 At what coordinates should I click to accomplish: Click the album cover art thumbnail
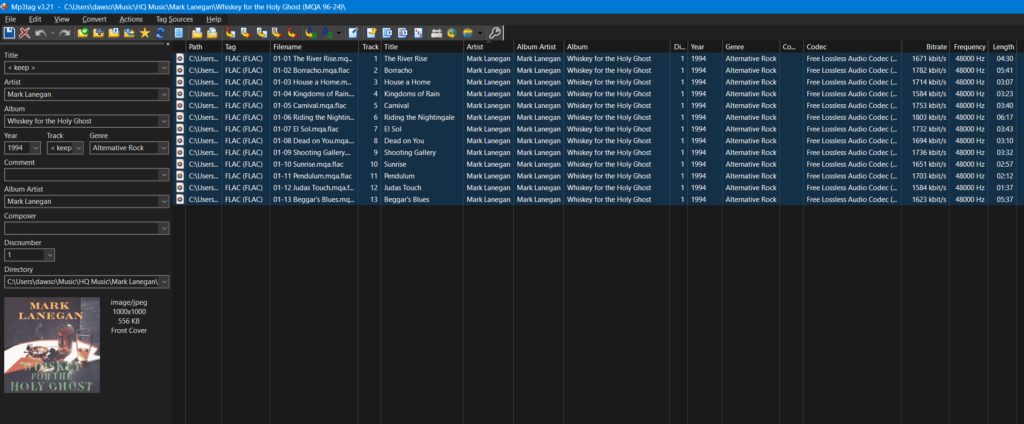tap(52, 345)
